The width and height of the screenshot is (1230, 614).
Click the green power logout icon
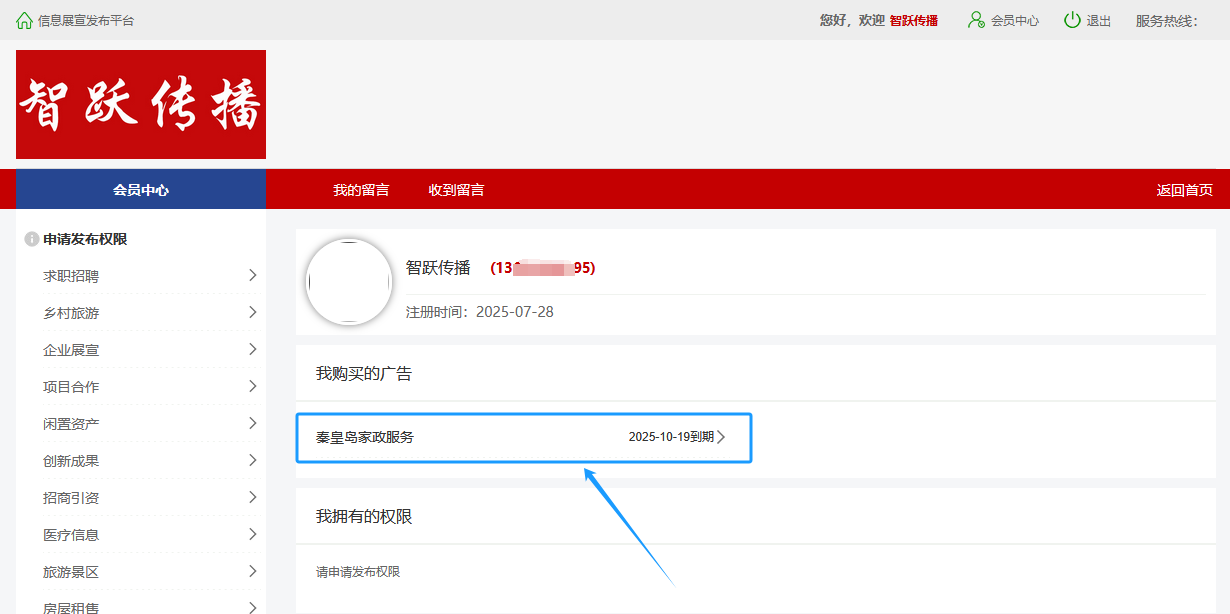(x=1072, y=20)
